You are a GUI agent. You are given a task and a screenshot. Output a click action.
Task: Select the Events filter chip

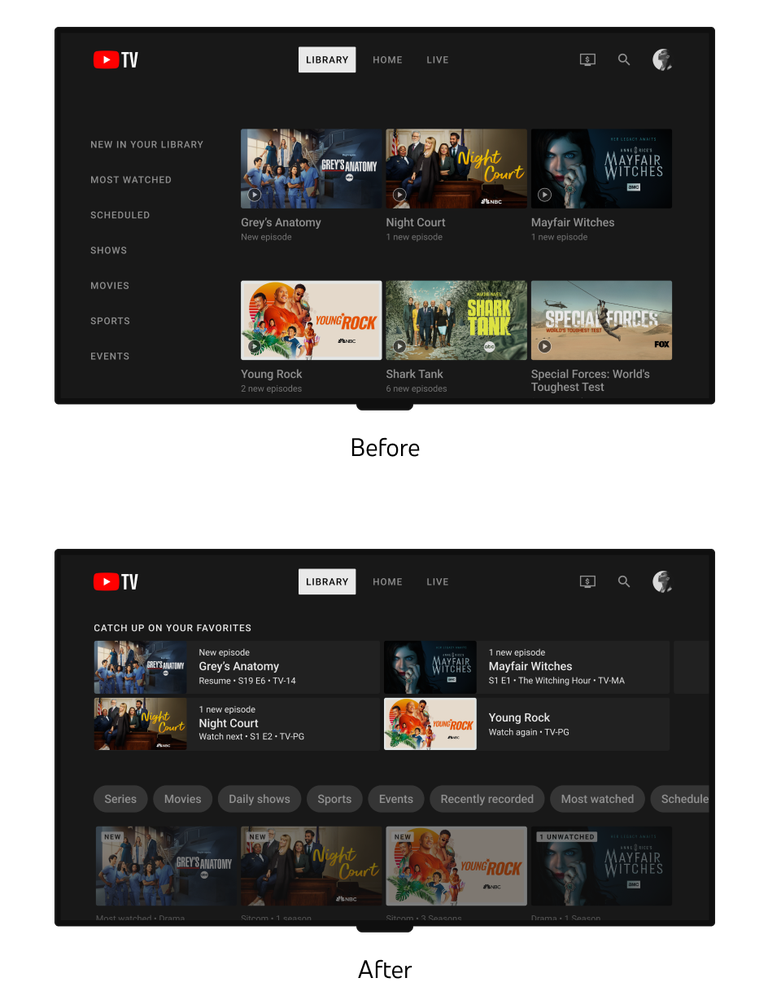395,799
